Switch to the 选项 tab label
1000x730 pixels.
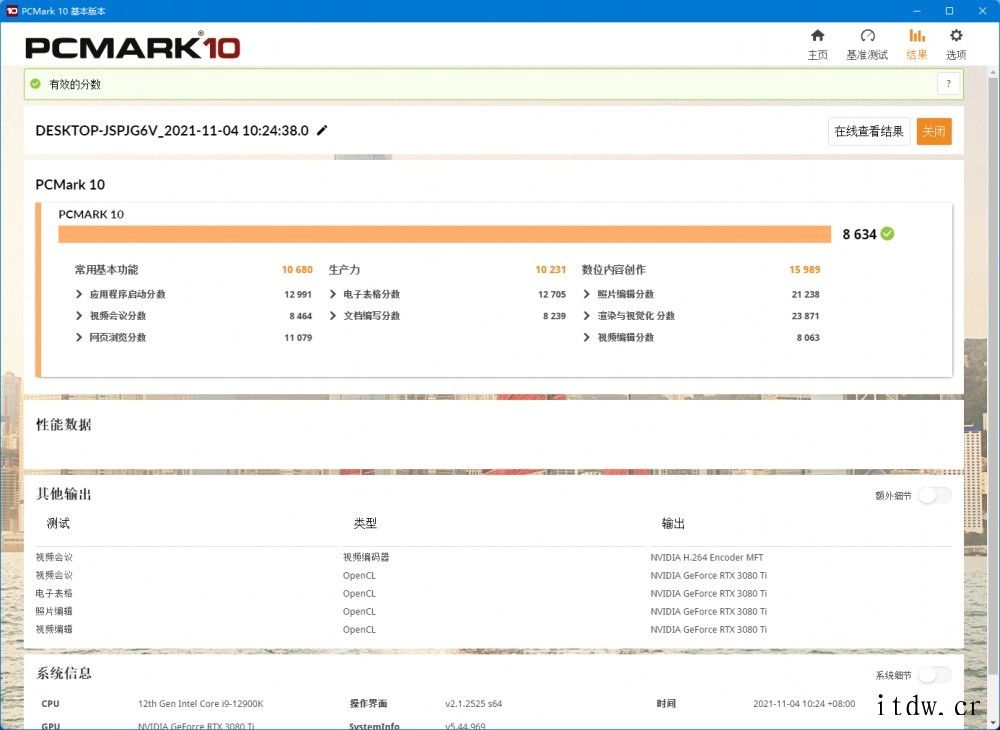point(955,55)
